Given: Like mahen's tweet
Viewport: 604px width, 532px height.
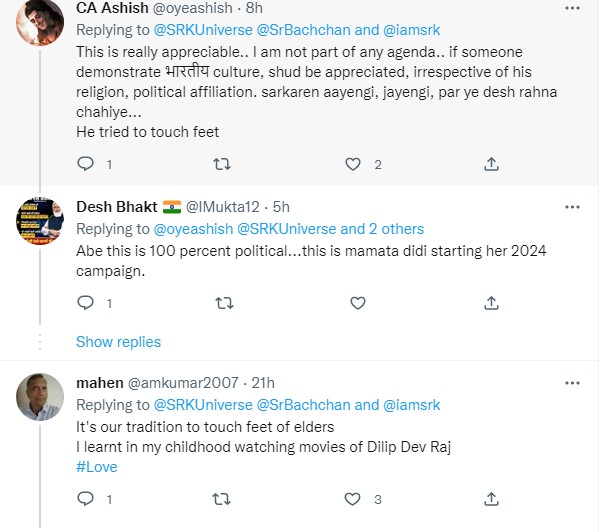Looking at the screenshot, I should tap(352, 498).
